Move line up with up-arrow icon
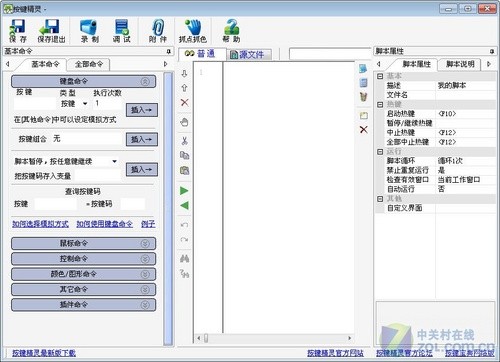500x362 pixels. pyautogui.click(x=184, y=88)
